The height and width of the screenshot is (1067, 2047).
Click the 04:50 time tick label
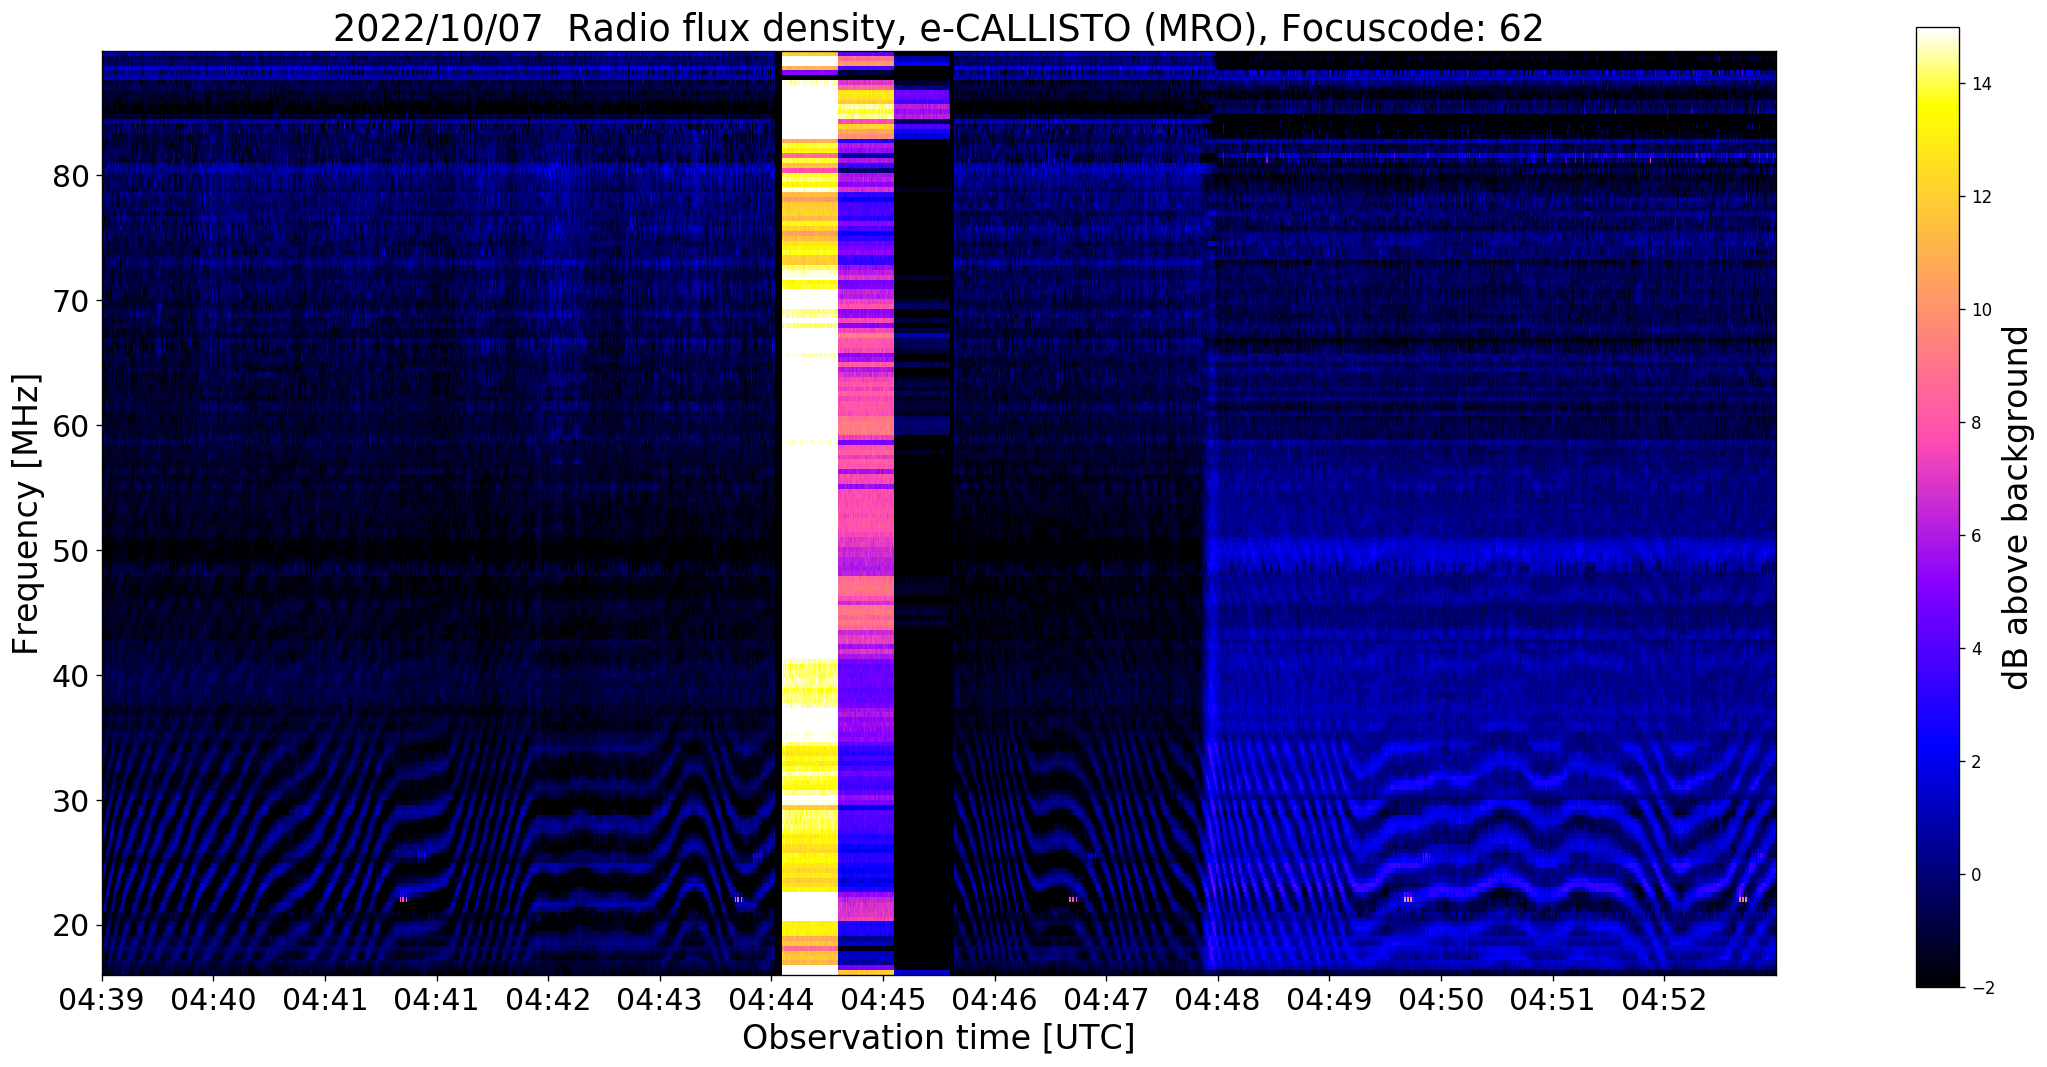1441,1000
